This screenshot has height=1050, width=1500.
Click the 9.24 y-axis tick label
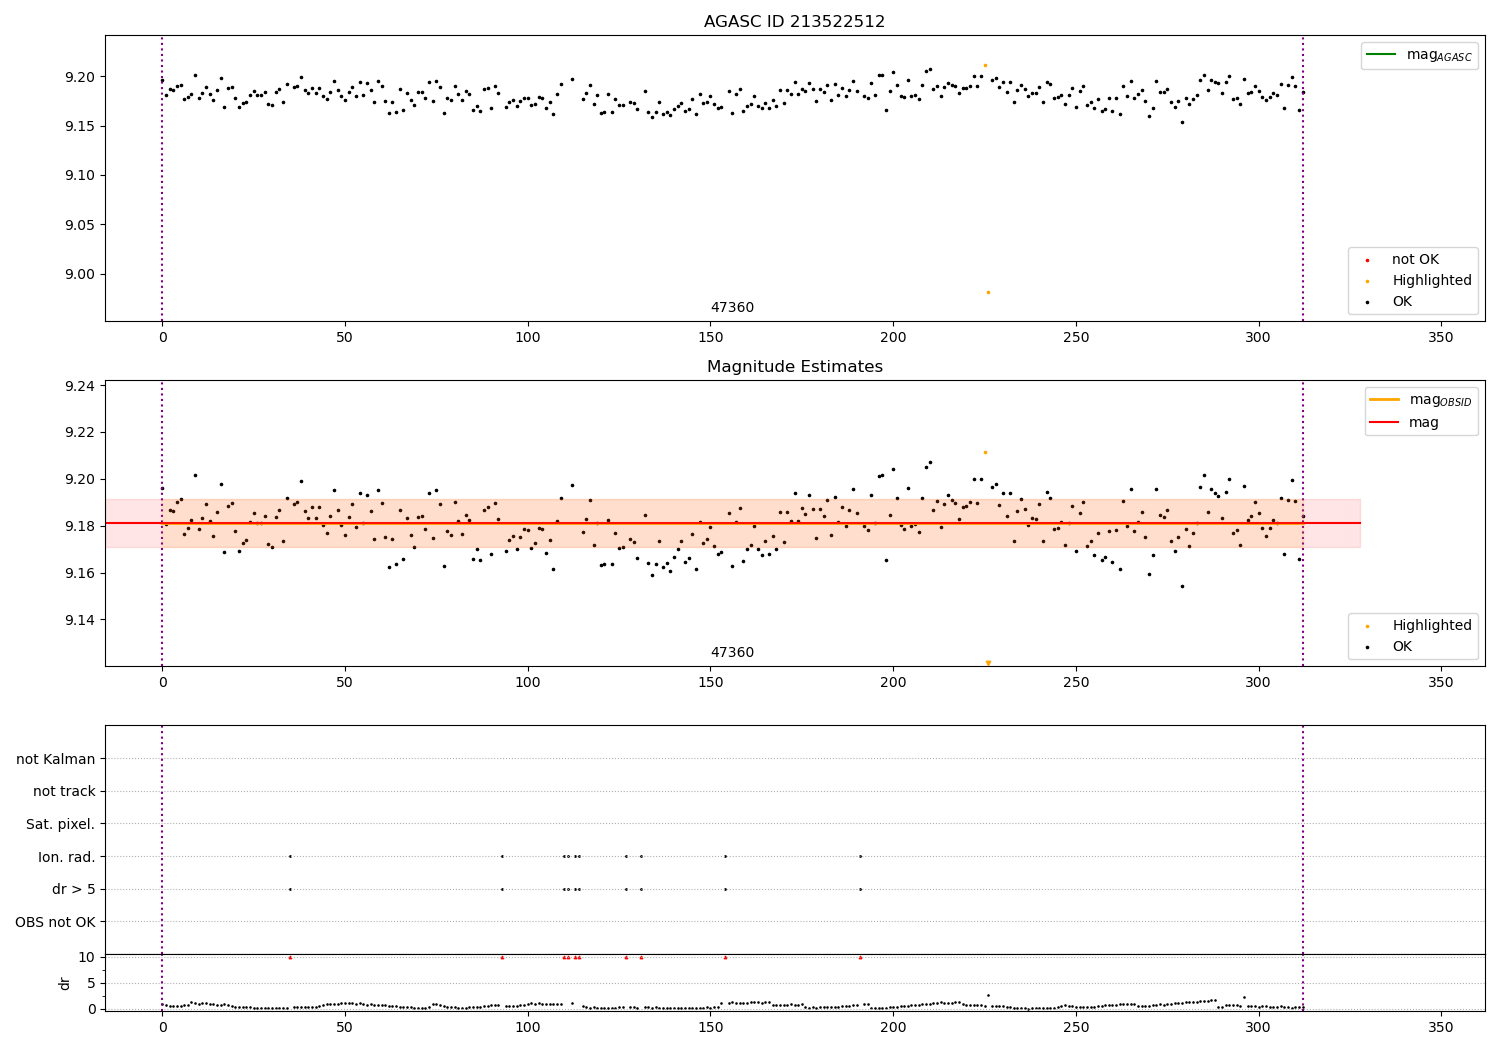click(81, 386)
